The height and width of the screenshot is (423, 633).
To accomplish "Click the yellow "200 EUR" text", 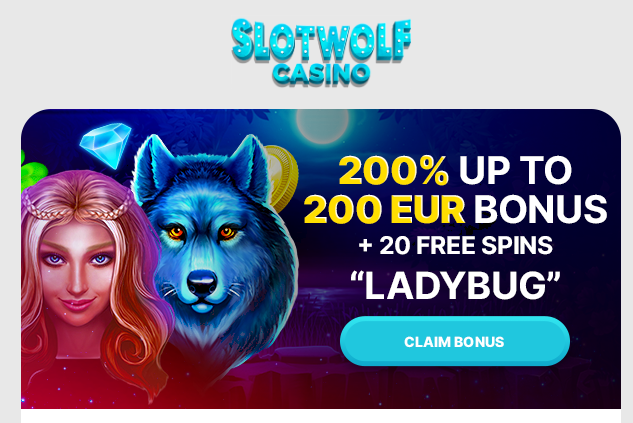I will (x=384, y=209).
